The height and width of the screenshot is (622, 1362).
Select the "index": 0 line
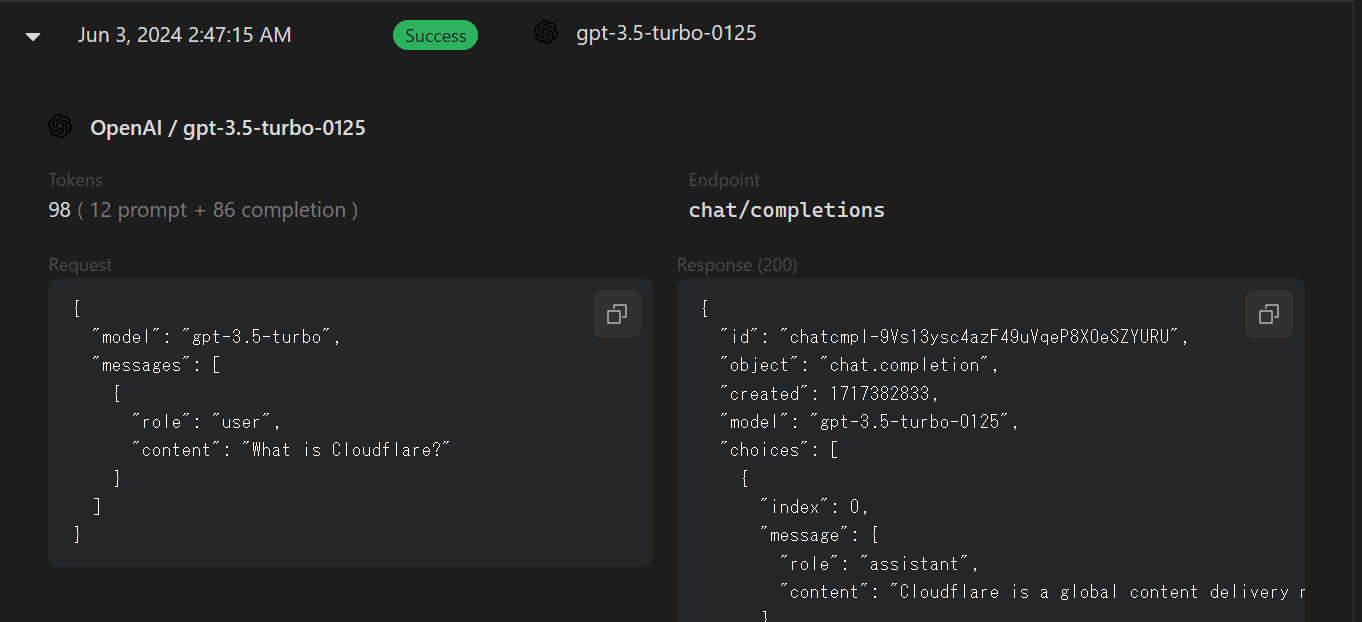pos(814,507)
